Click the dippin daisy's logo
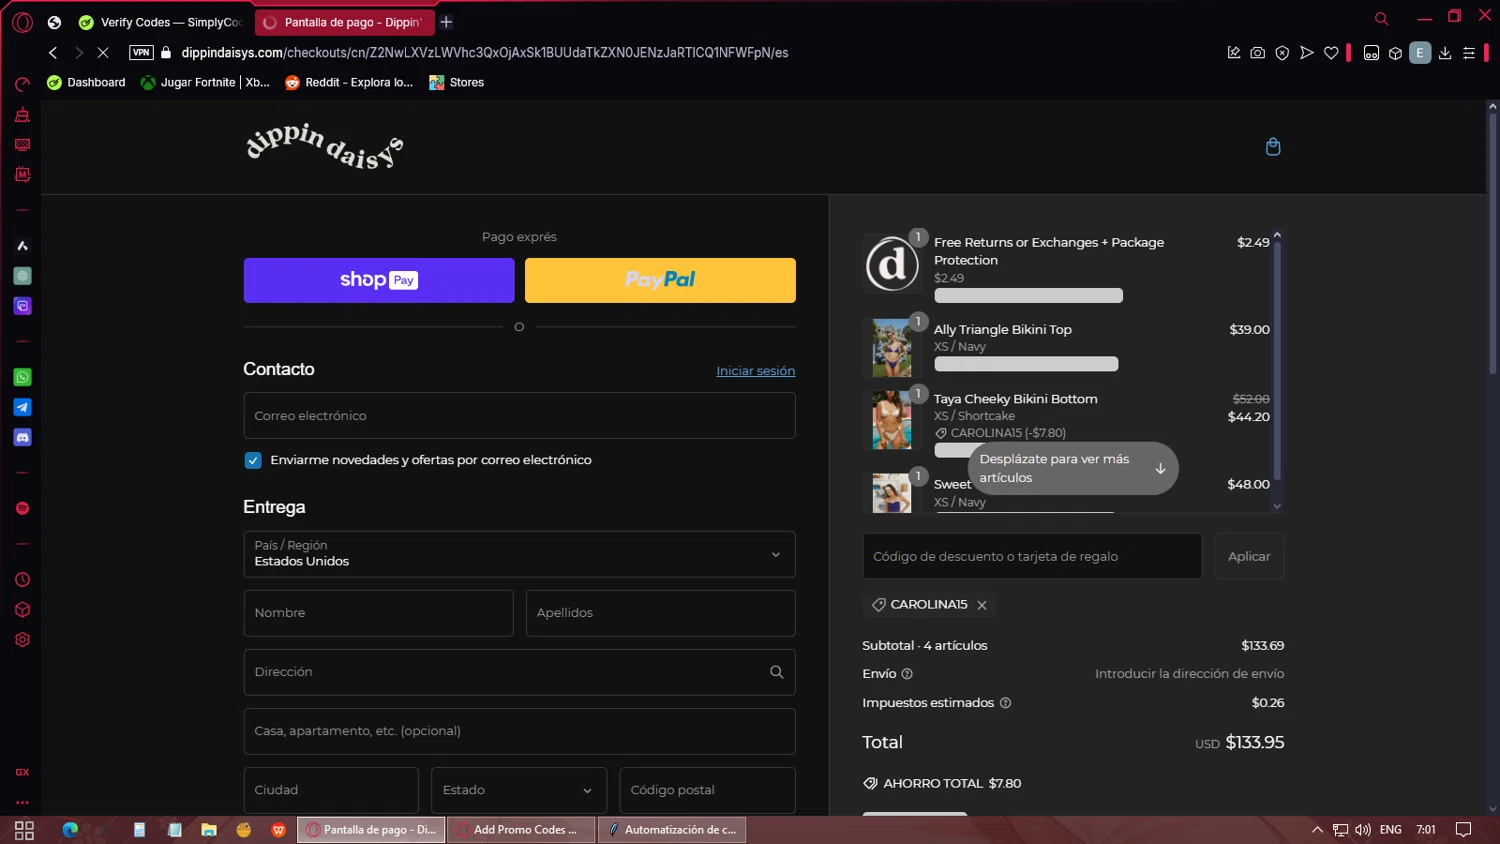 pyautogui.click(x=325, y=147)
